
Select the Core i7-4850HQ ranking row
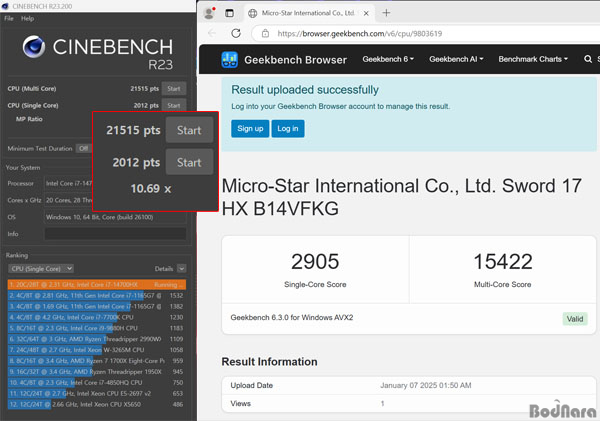[96, 383]
